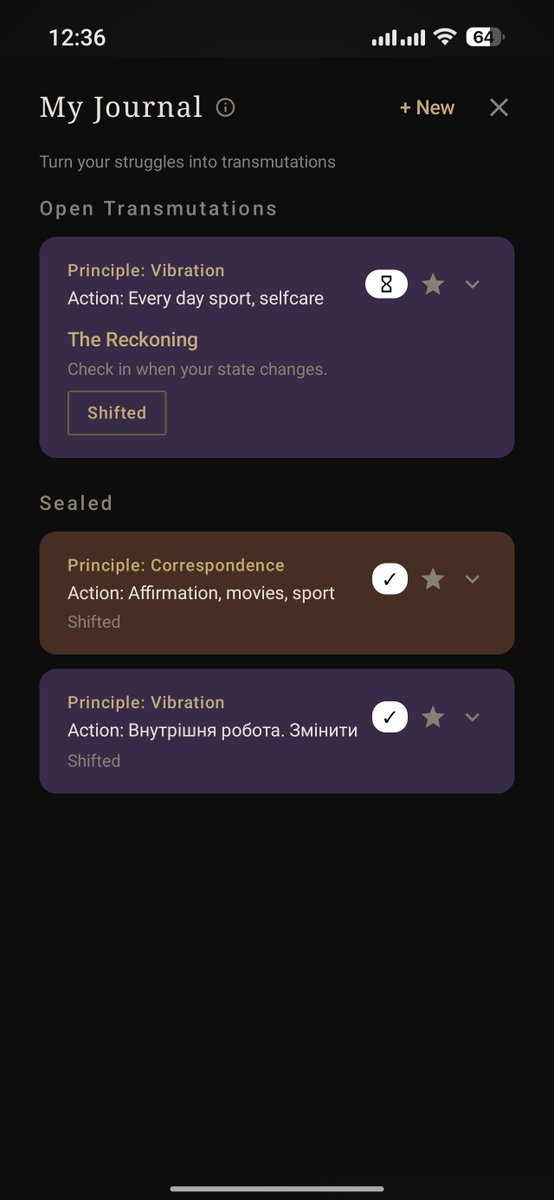Click the + New button

point(427,107)
